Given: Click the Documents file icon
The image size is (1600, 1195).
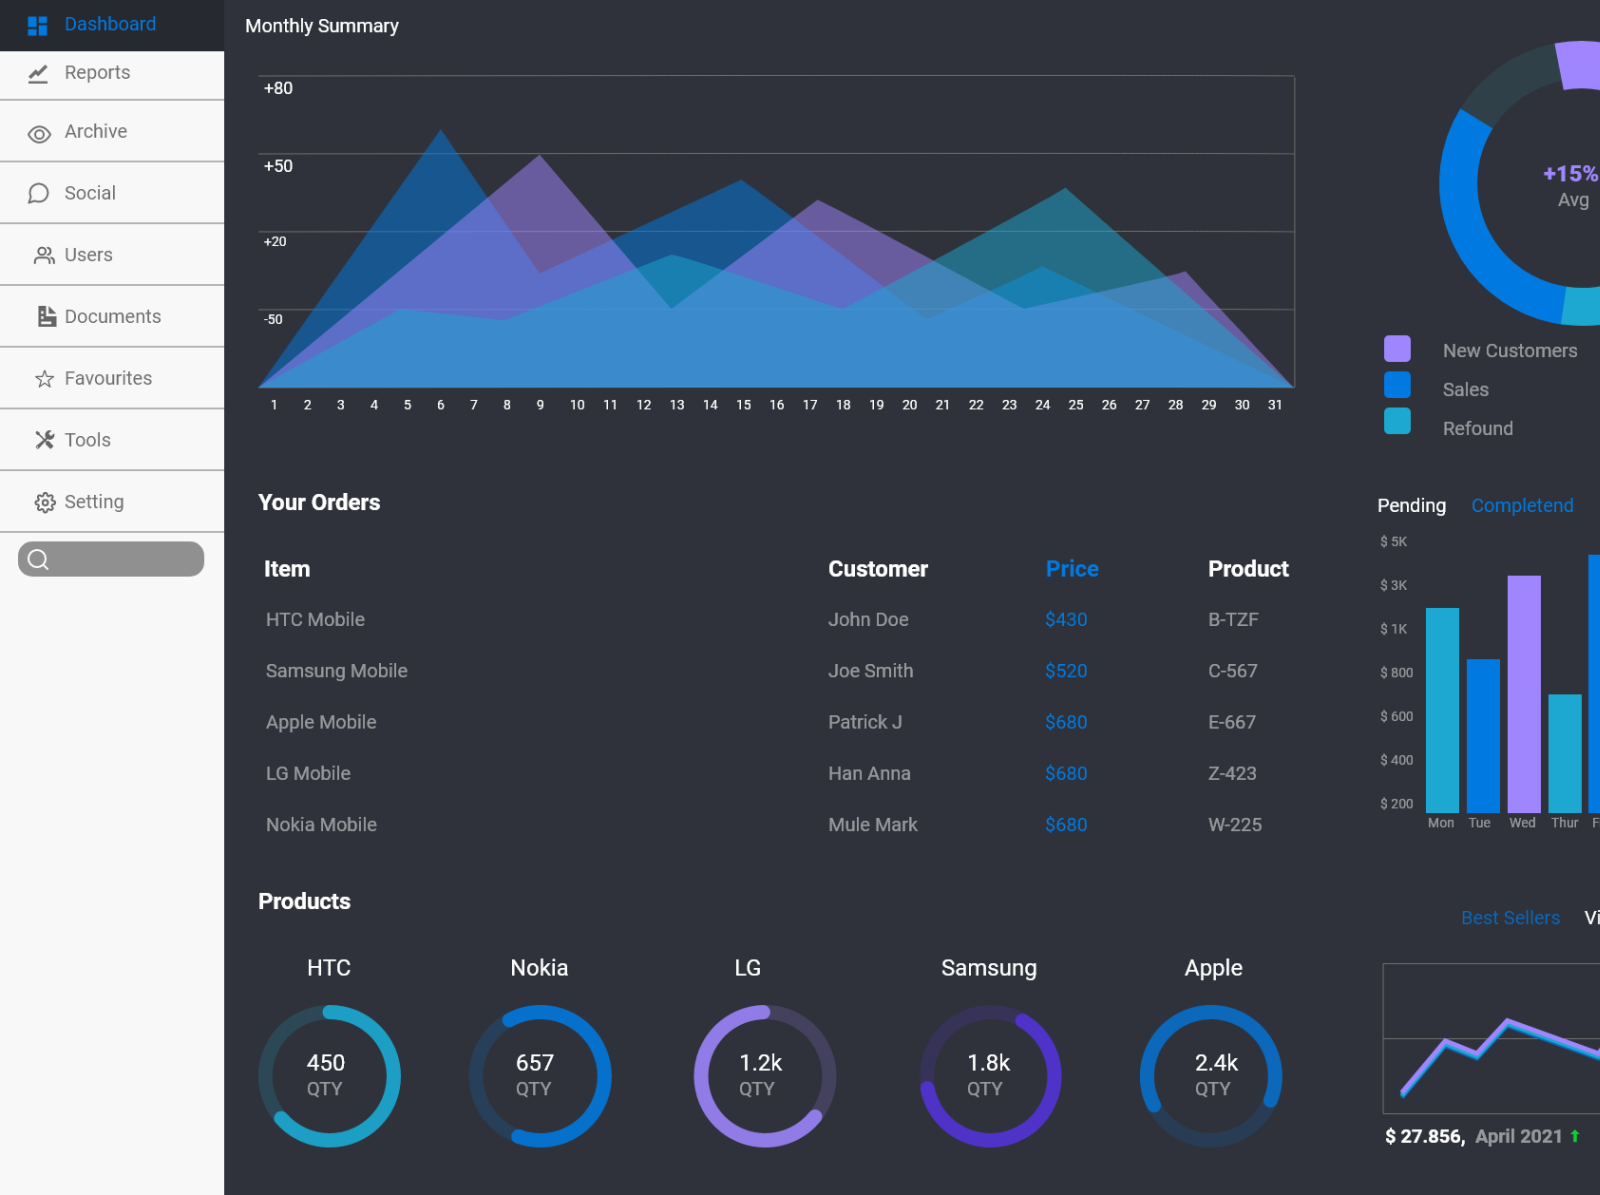Looking at the screenshot, I should (46, 317).
